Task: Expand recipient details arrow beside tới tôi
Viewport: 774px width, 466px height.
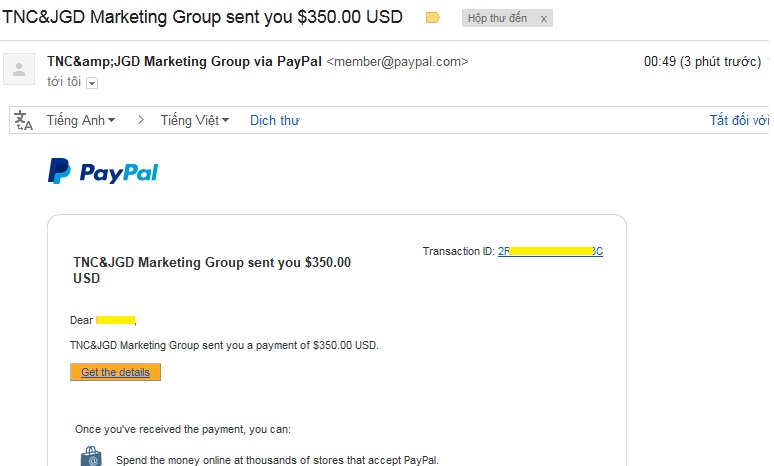Action: click(x=92, y=83)
